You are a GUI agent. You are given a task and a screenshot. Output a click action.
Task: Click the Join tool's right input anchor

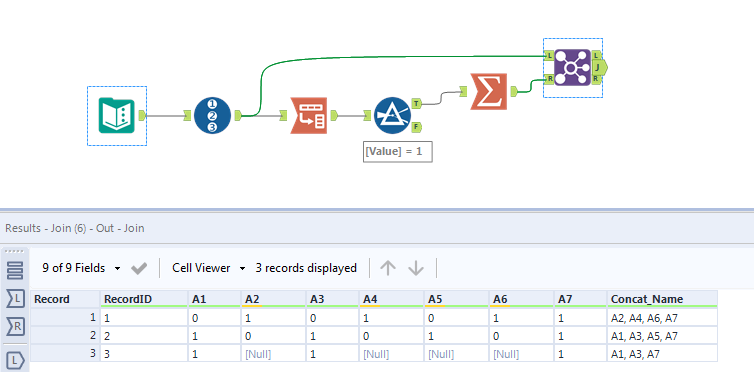pyautogui.click(x=549, y=79)
